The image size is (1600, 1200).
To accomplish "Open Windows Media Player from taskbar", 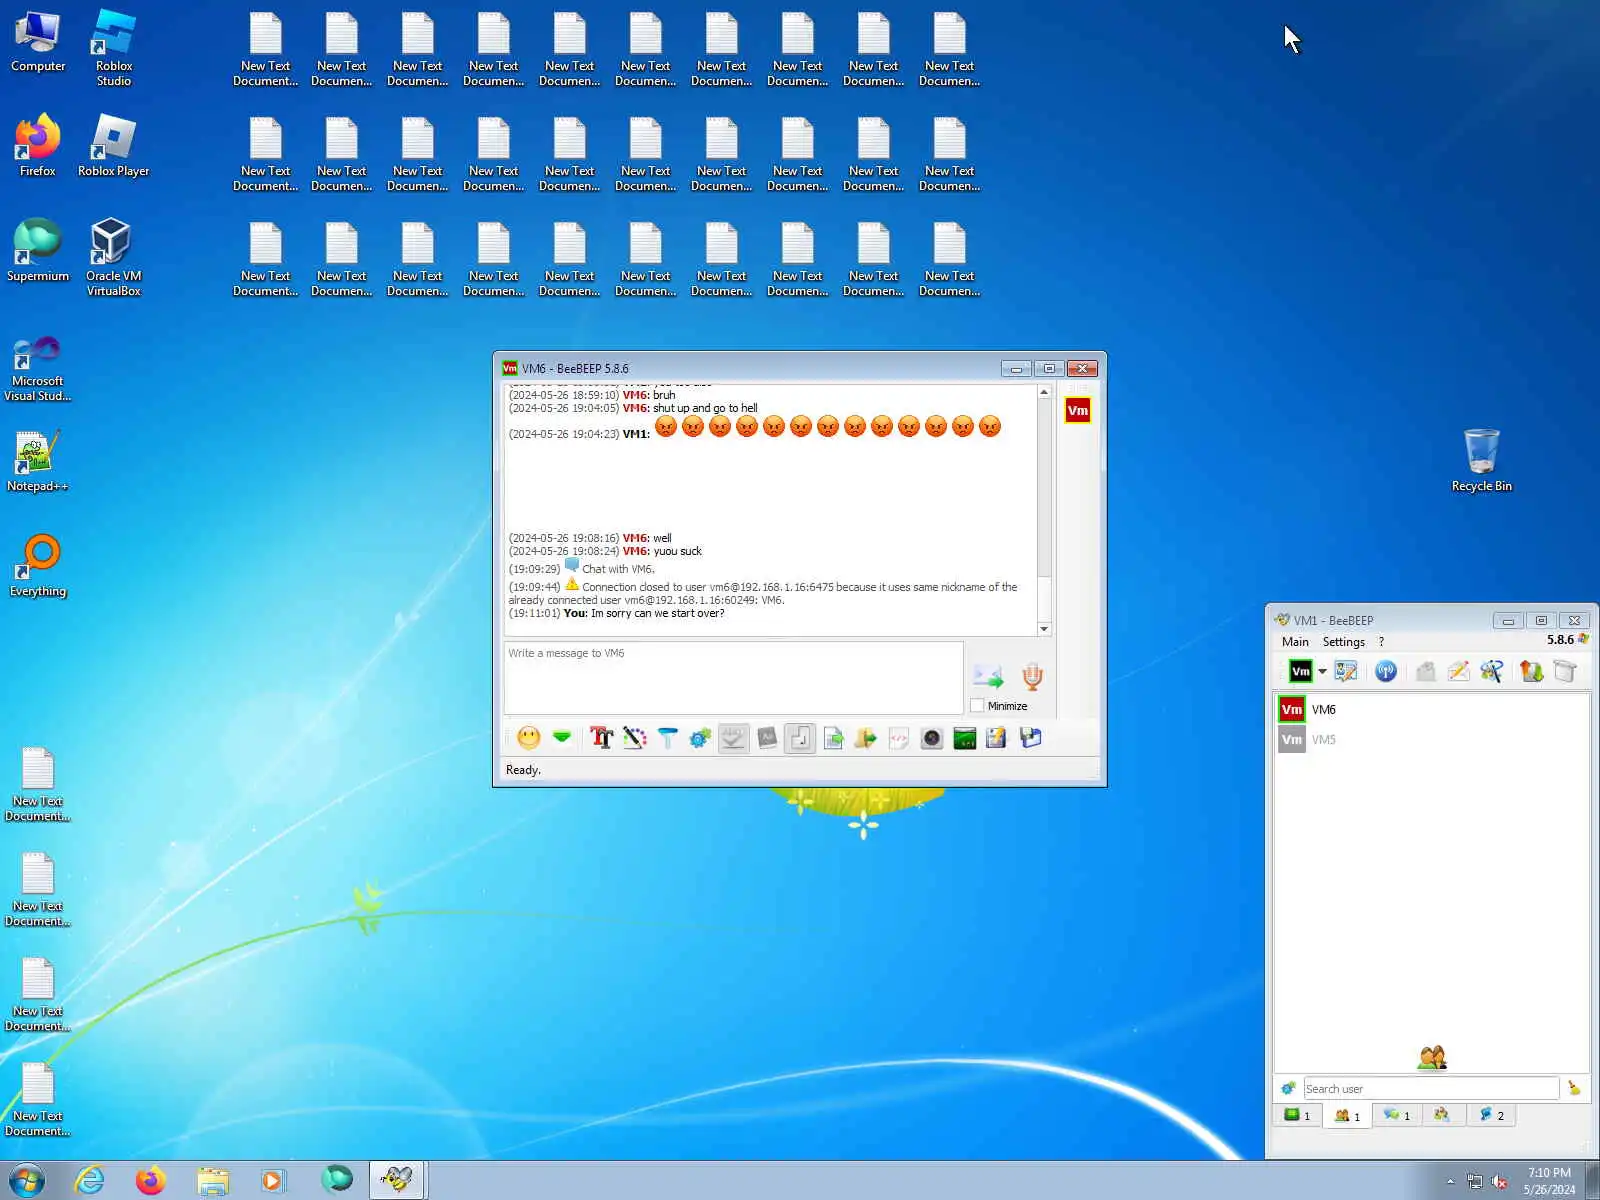I will [273, 1181].
